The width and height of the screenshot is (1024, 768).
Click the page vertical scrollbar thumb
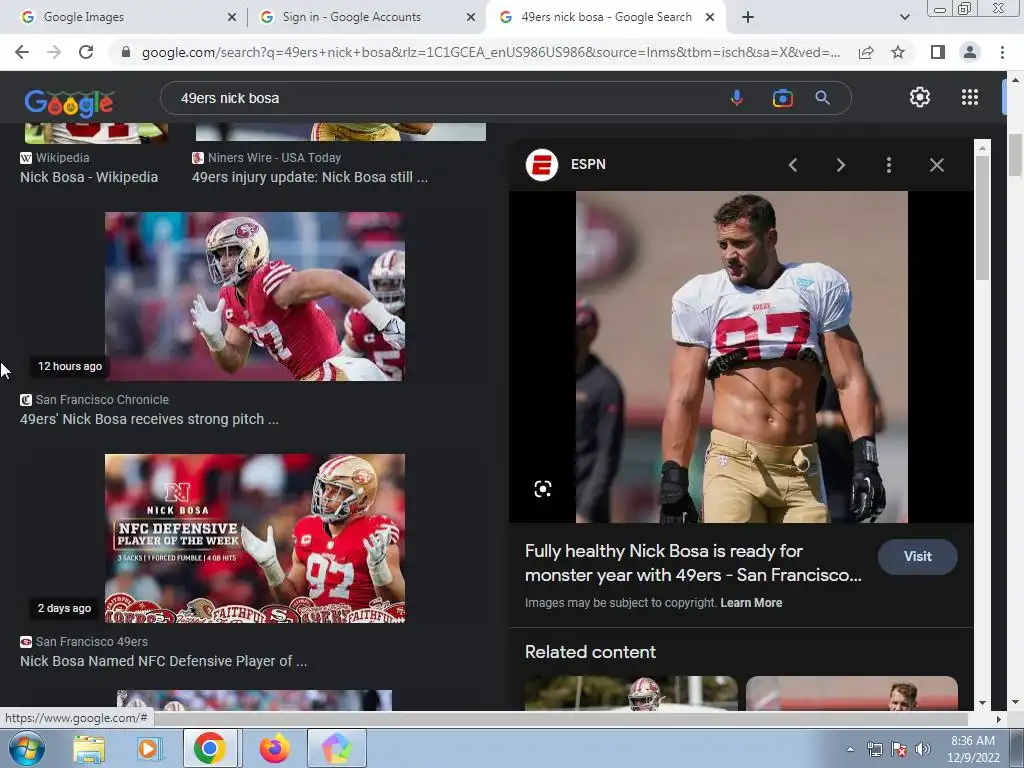click(x=1015, y=155)
